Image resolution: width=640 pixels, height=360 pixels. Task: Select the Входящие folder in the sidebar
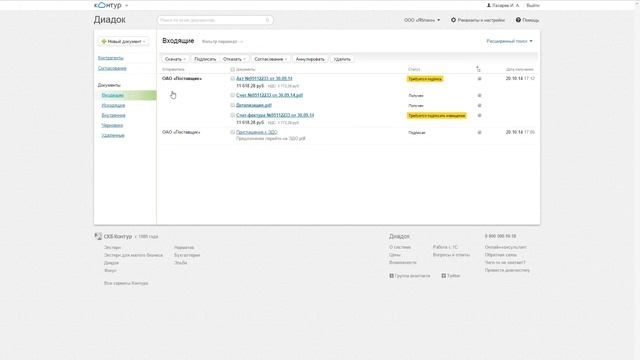[x=113, y=95]
